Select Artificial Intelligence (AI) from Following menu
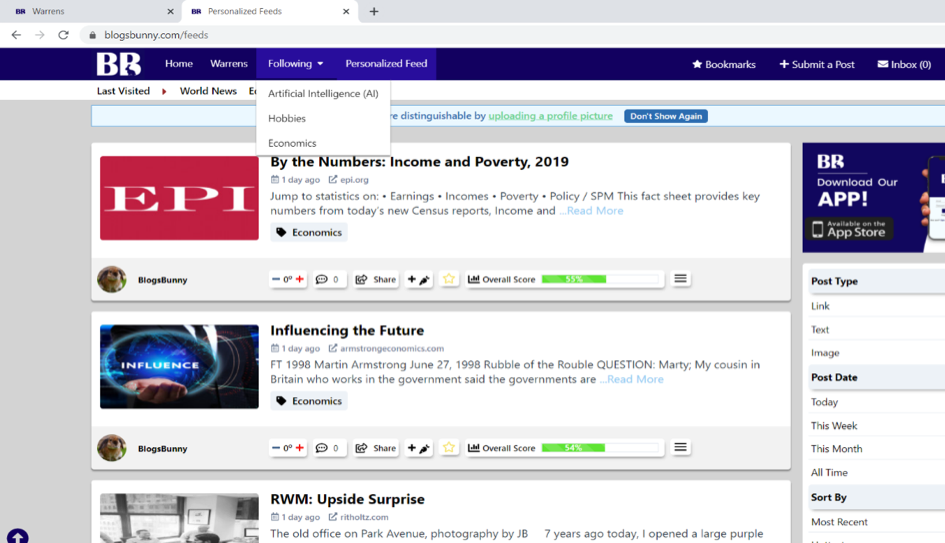 (x=323, y=93)
